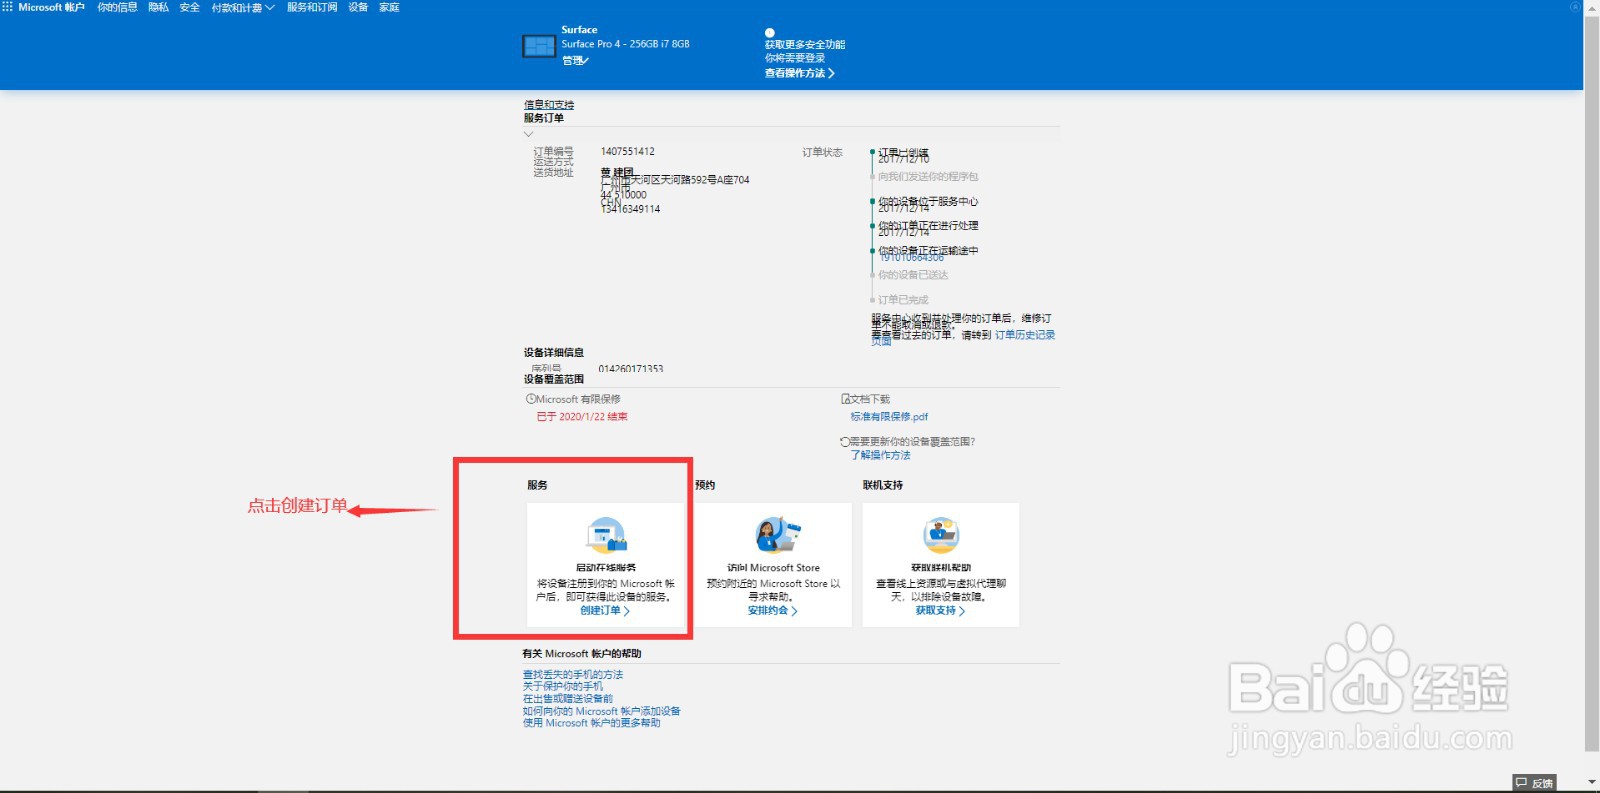Viewport: 1600px width, 793px height.
Task: Click the 获取更多安全功能 header text
Action: tap(805, 44)
